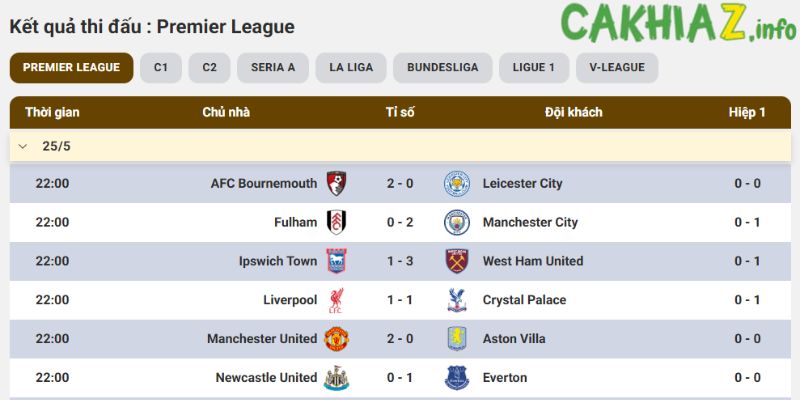Image resolution: width=800 pixels, height=400 pixels.
Task: Collapse the 25/5 date group
Action: pyautogui.click(x=24, y=146)
